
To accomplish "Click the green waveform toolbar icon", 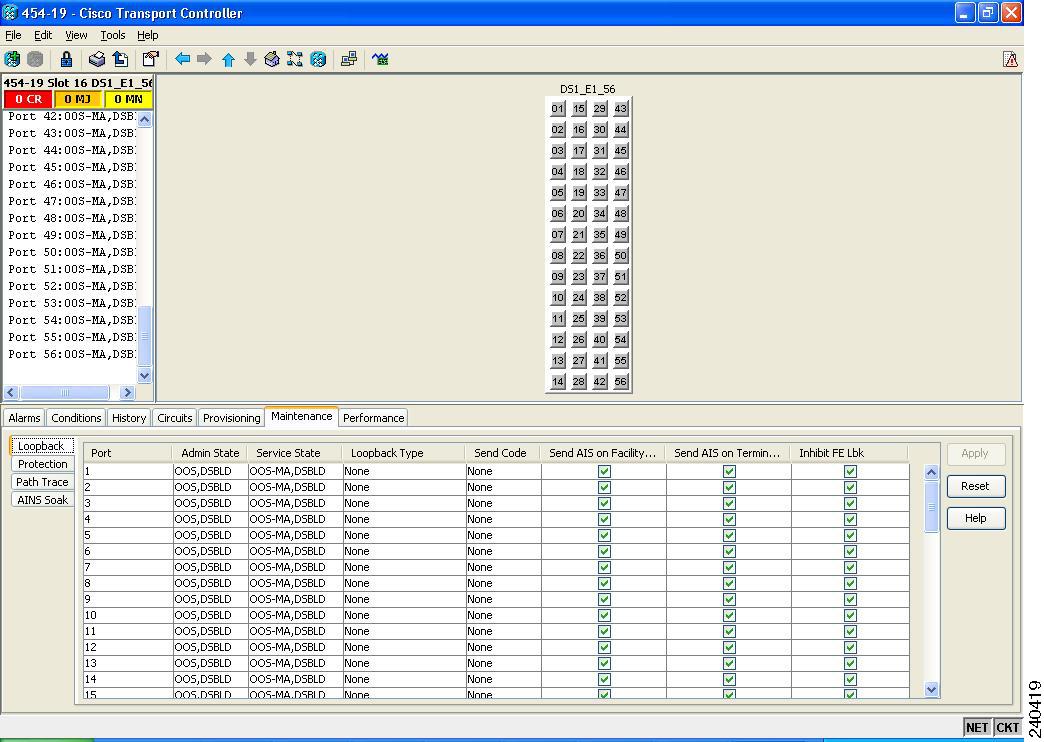I will pos(380,59).
